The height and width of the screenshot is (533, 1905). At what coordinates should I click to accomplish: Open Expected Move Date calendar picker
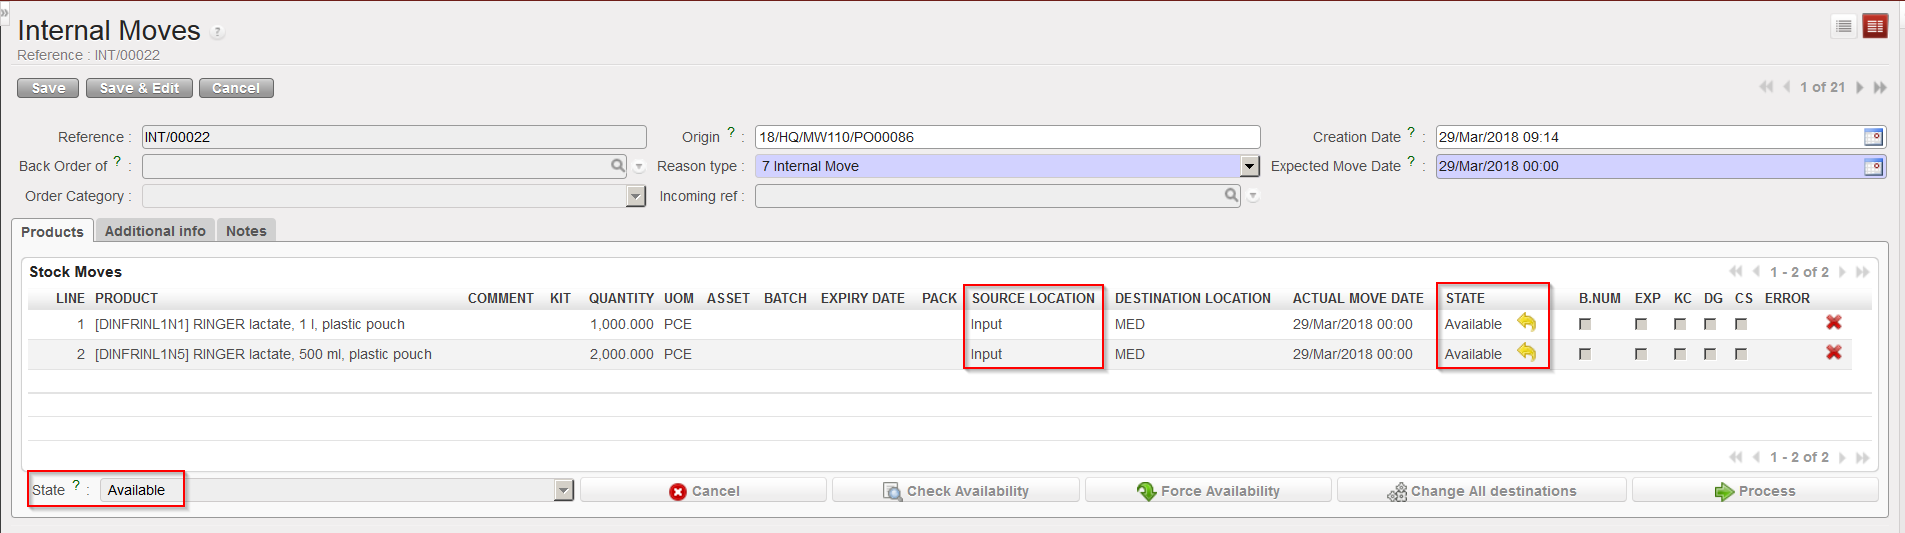point(1873,167)
